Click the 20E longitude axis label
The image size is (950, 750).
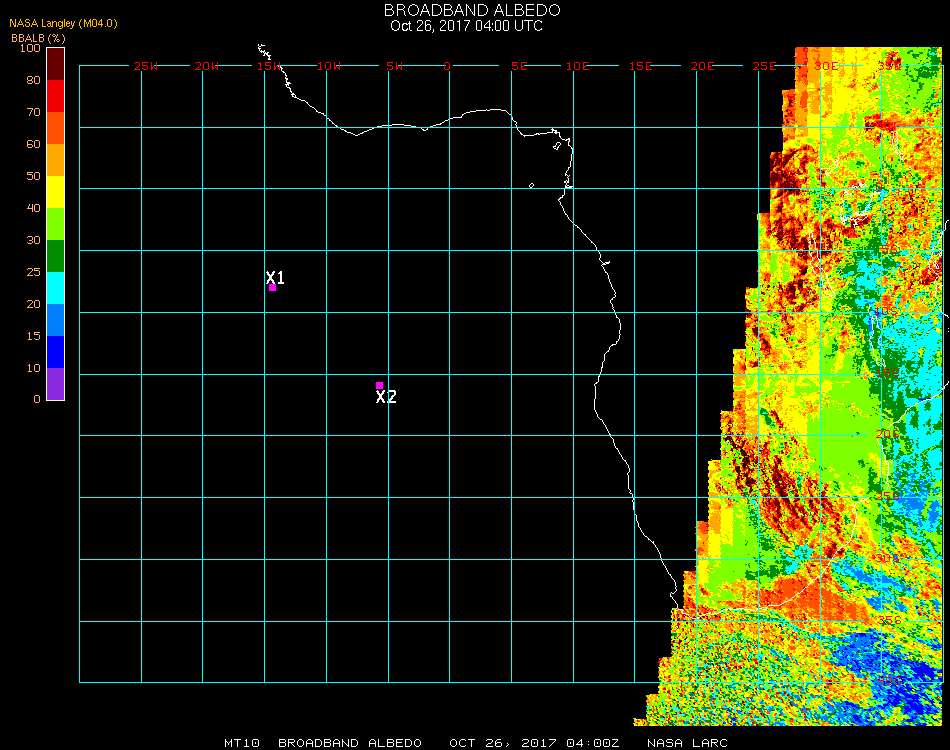pos(703,66)
